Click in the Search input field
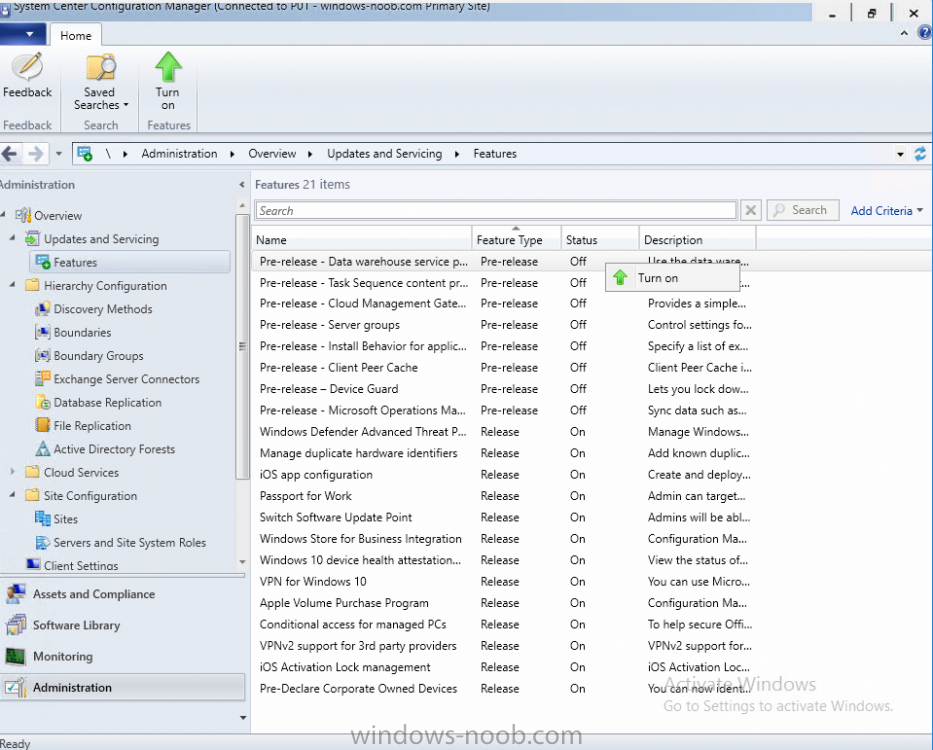The image size is (933, 750). [496, 211]
